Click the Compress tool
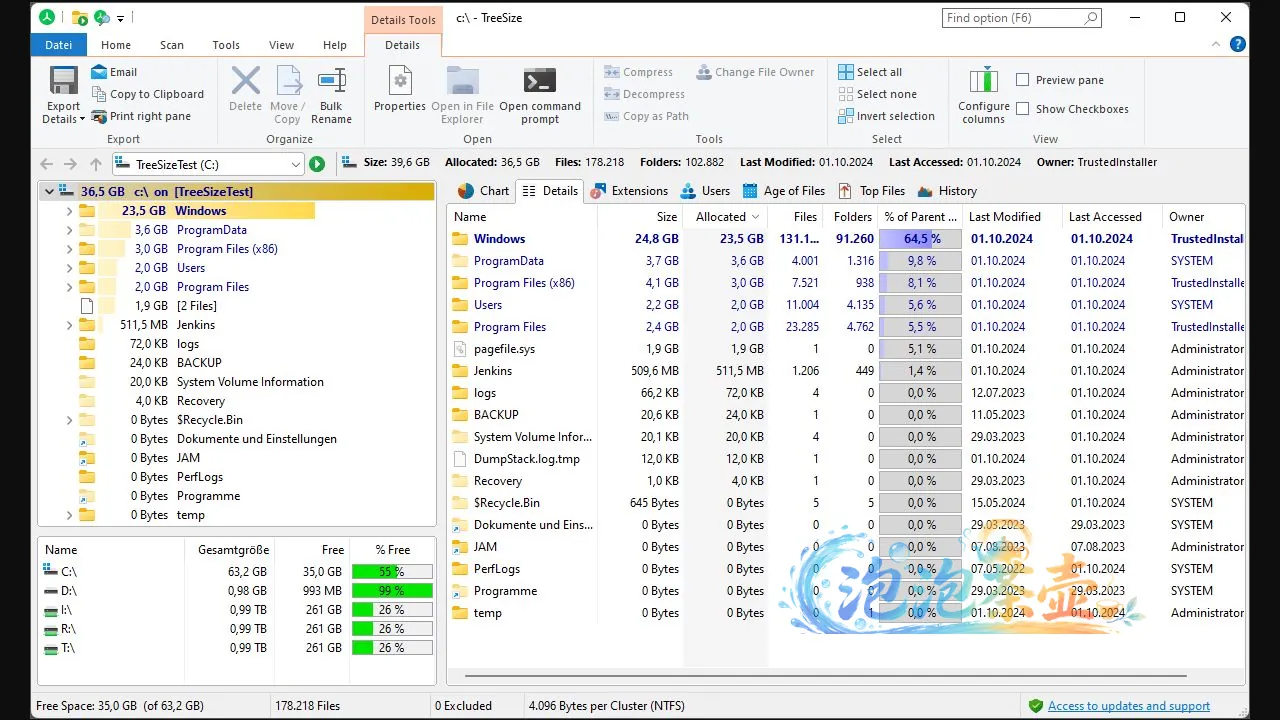The height and width of the screenshot is (720, 1280). [638, 72]
